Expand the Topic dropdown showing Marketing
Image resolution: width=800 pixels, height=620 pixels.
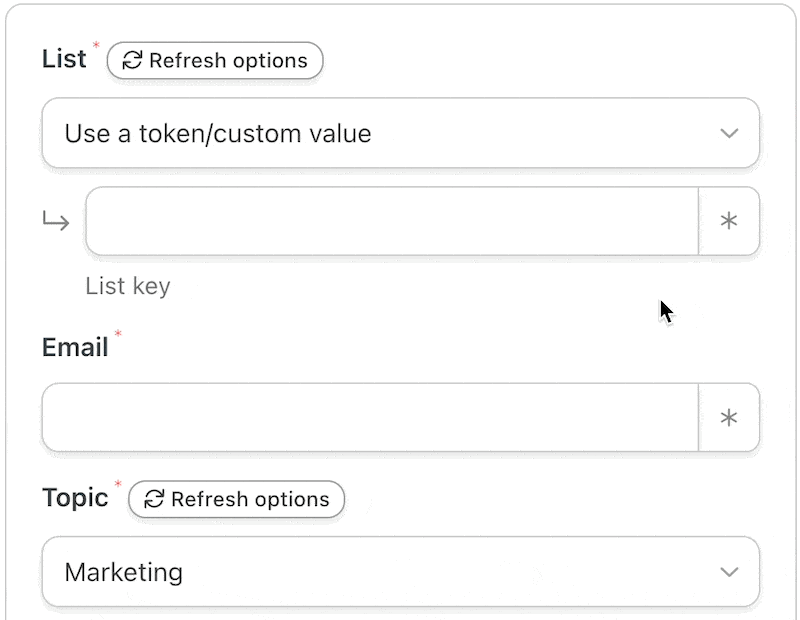click(400, 572)
